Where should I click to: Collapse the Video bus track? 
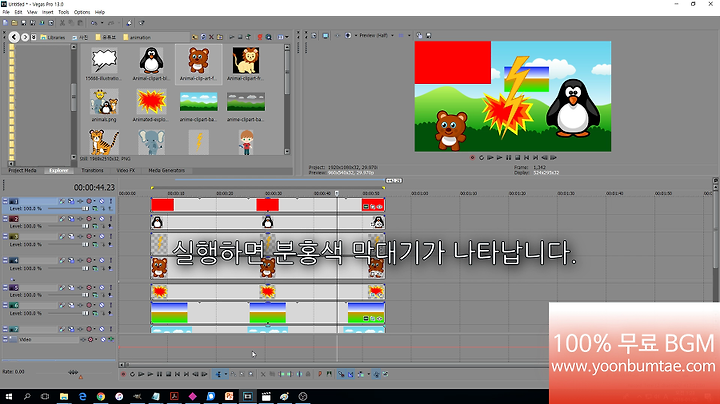click(x=5, y=339)
